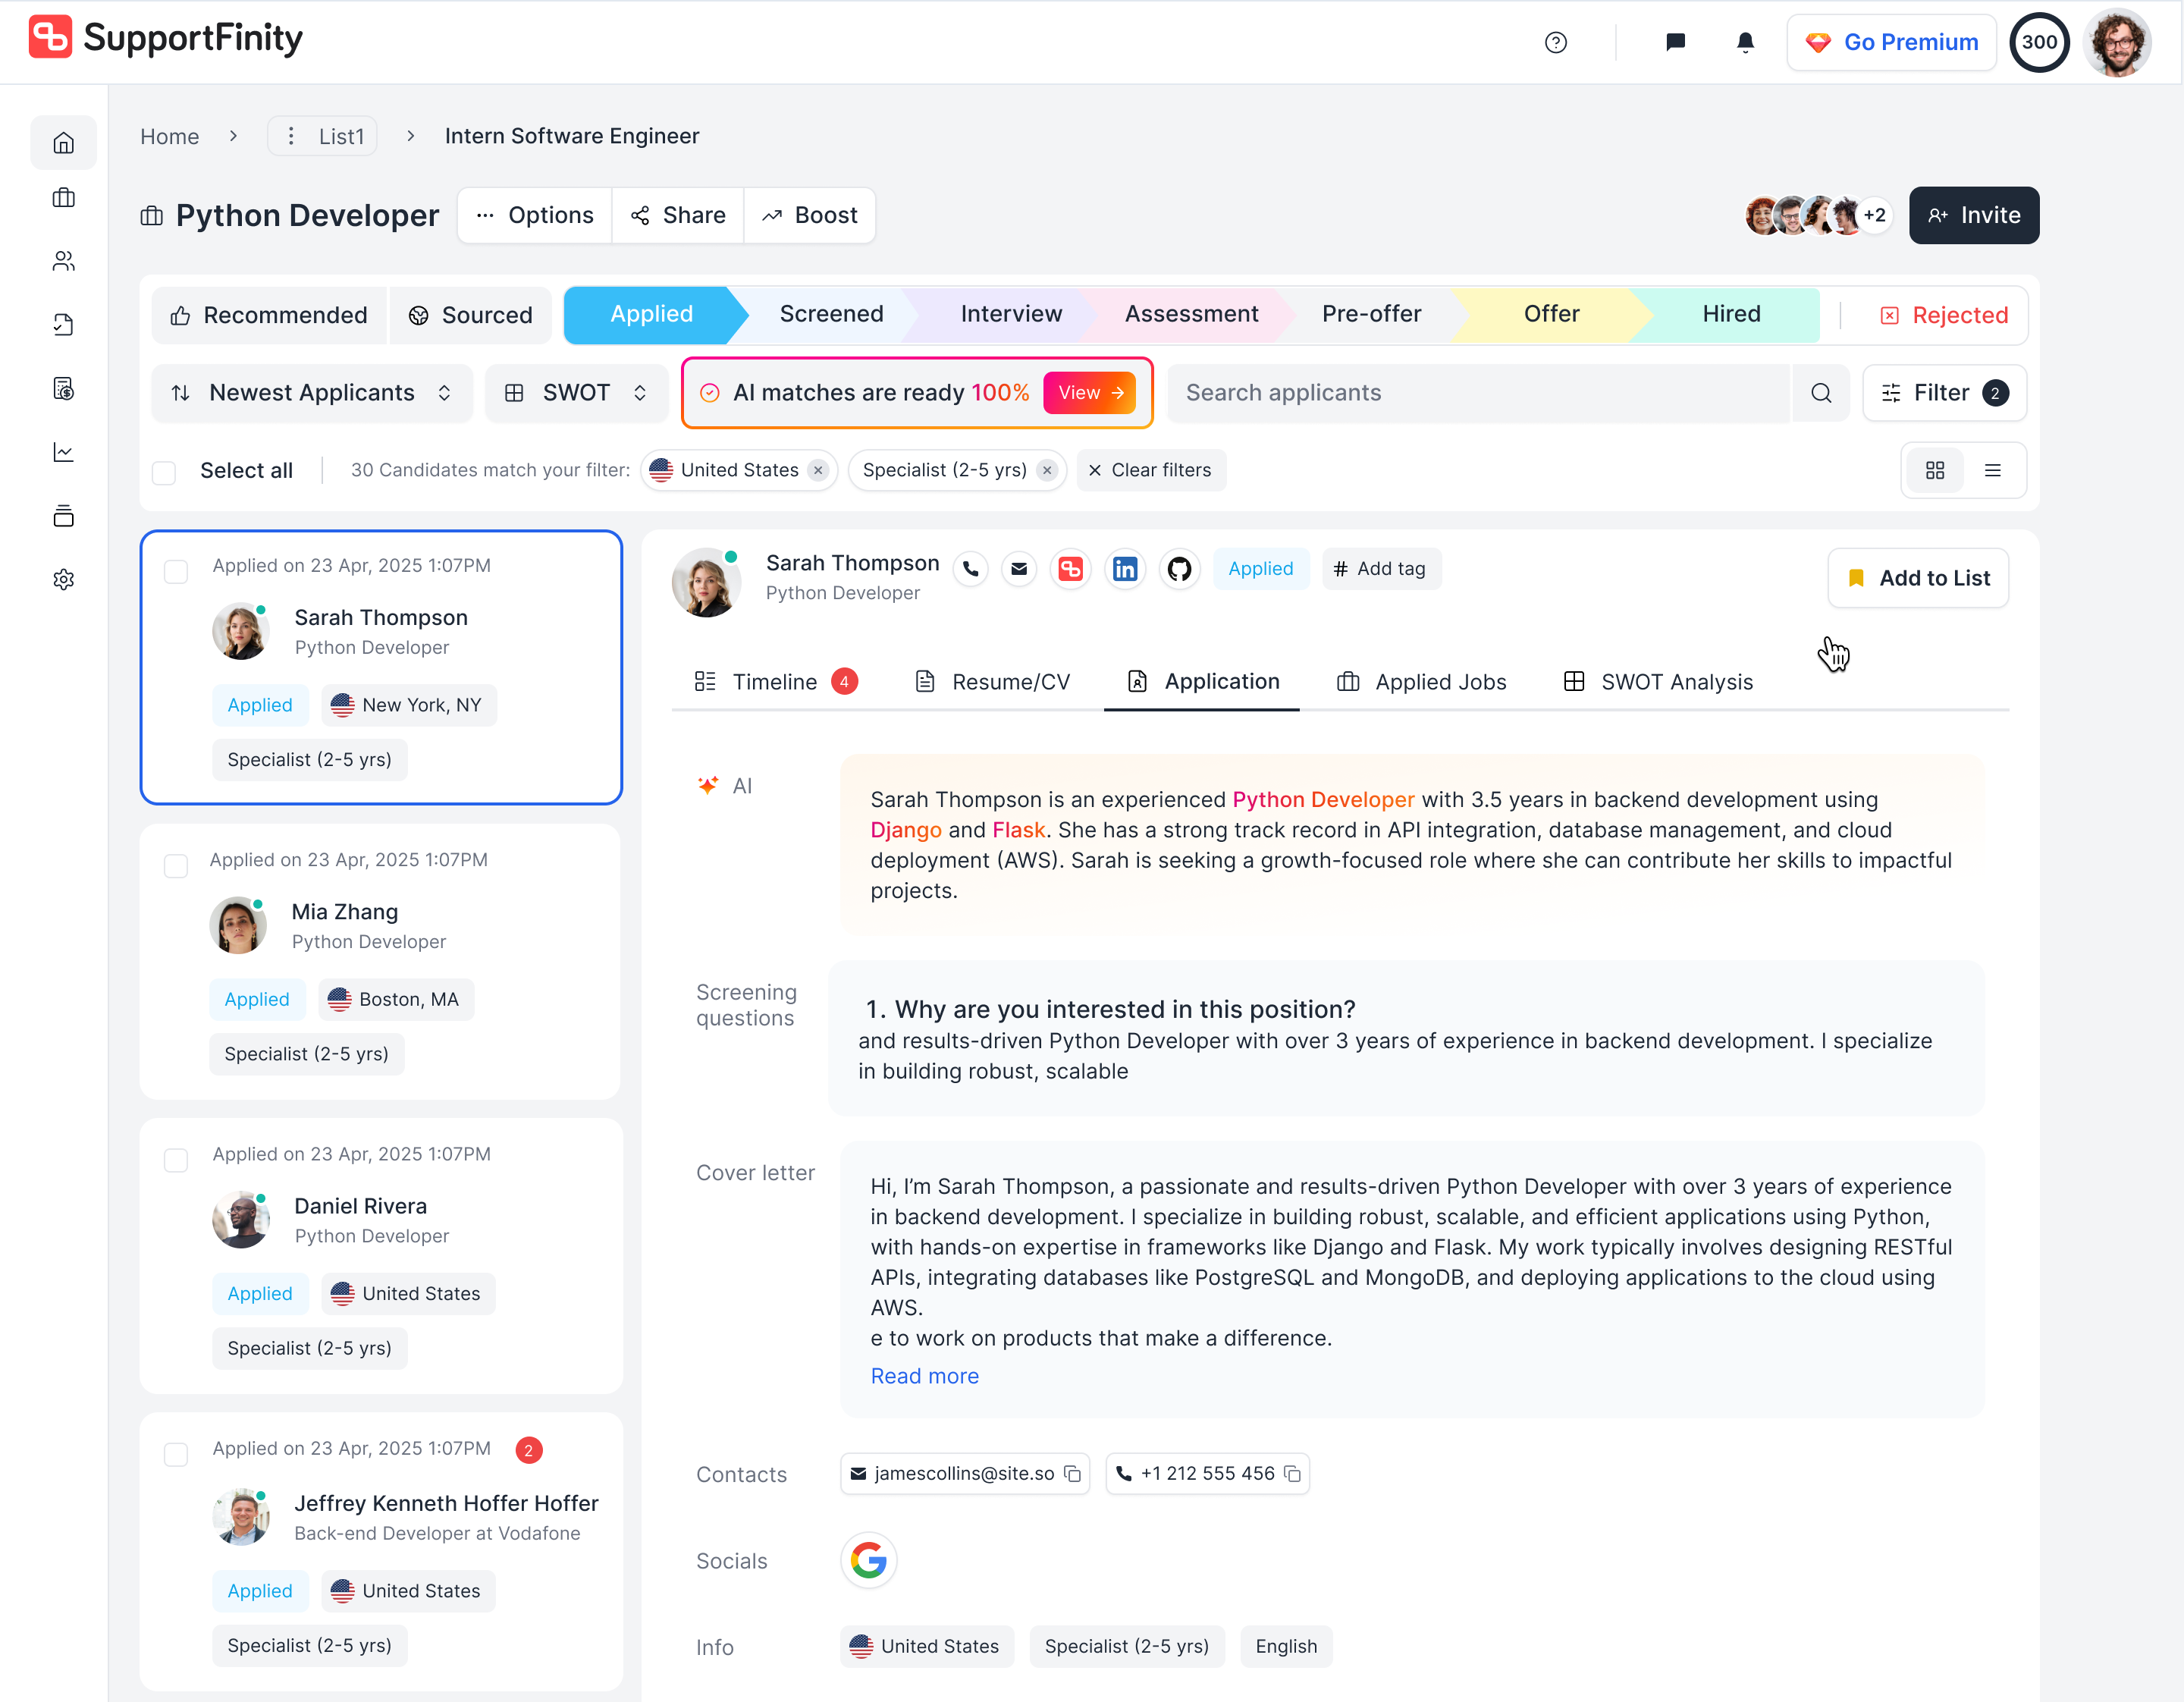Open the settings gear in left sidebar

[x=63, y=580]
